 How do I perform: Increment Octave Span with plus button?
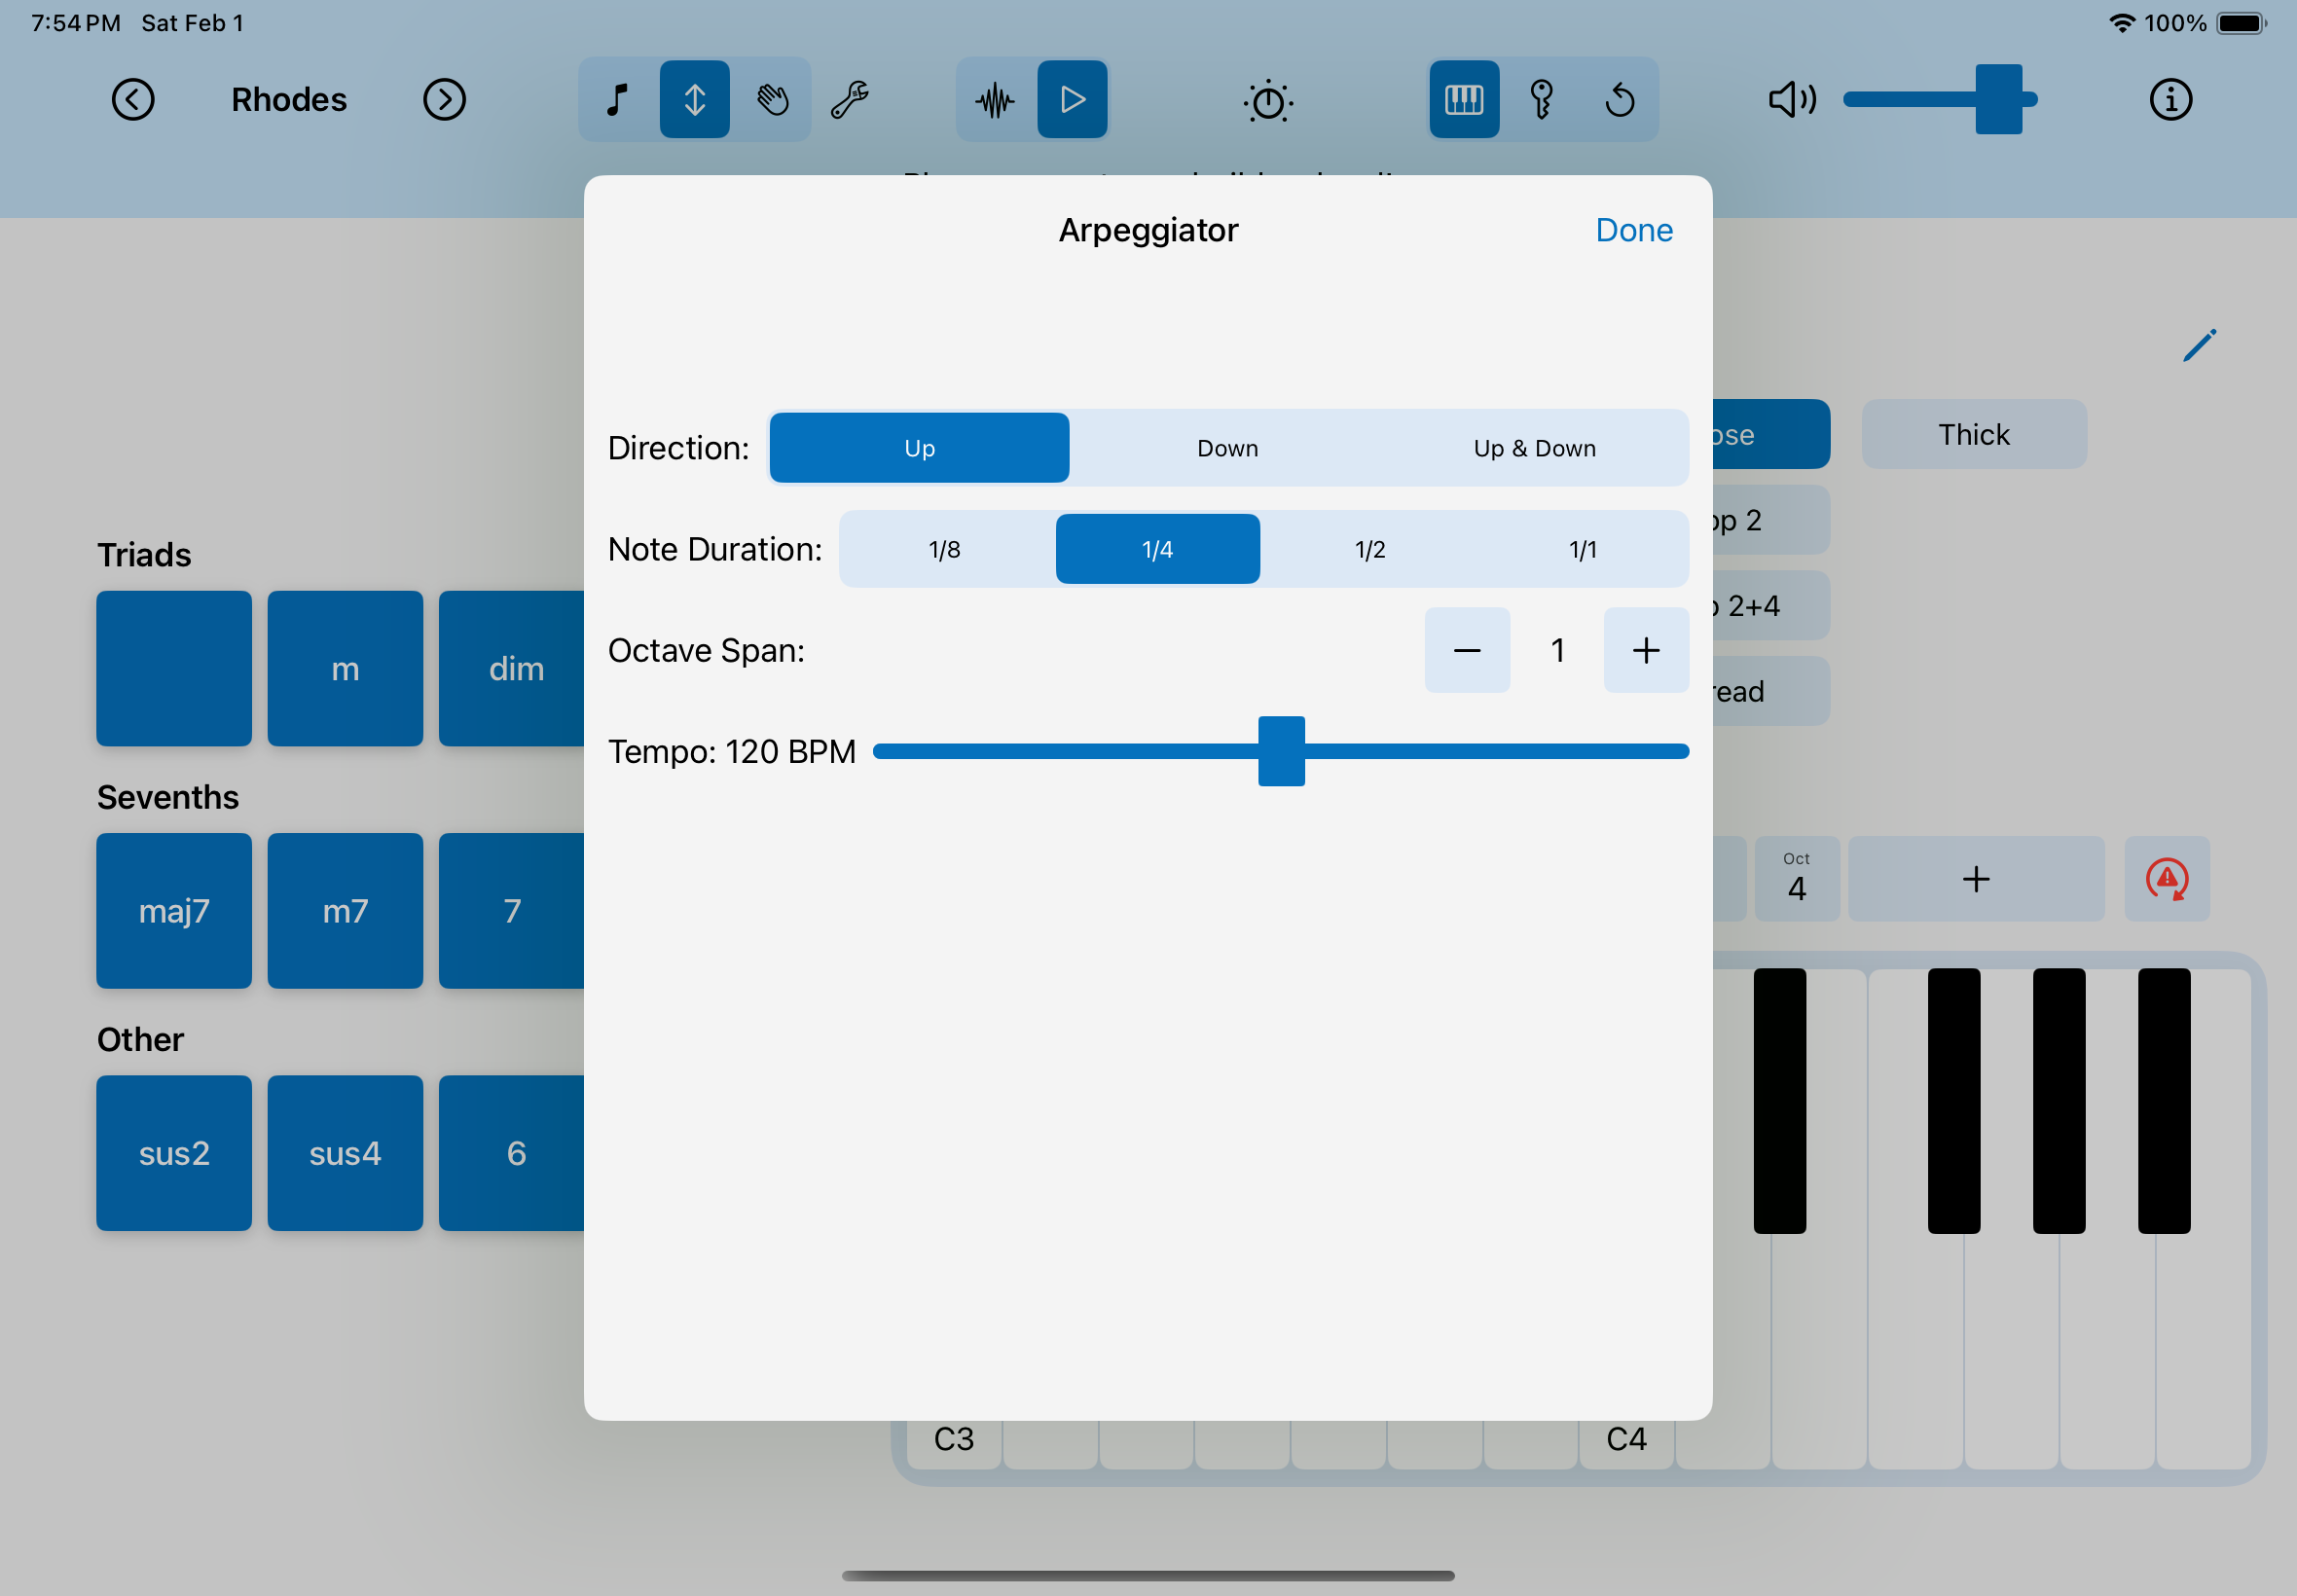(x=1644, y=649)
